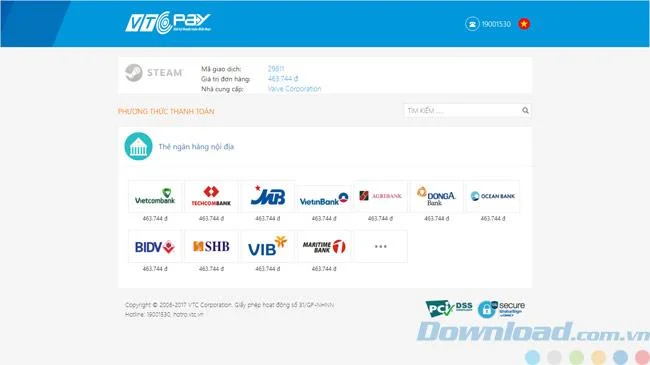Click amount under BIDV
This screenshot has width=650, height=365.
pos(155,269)
